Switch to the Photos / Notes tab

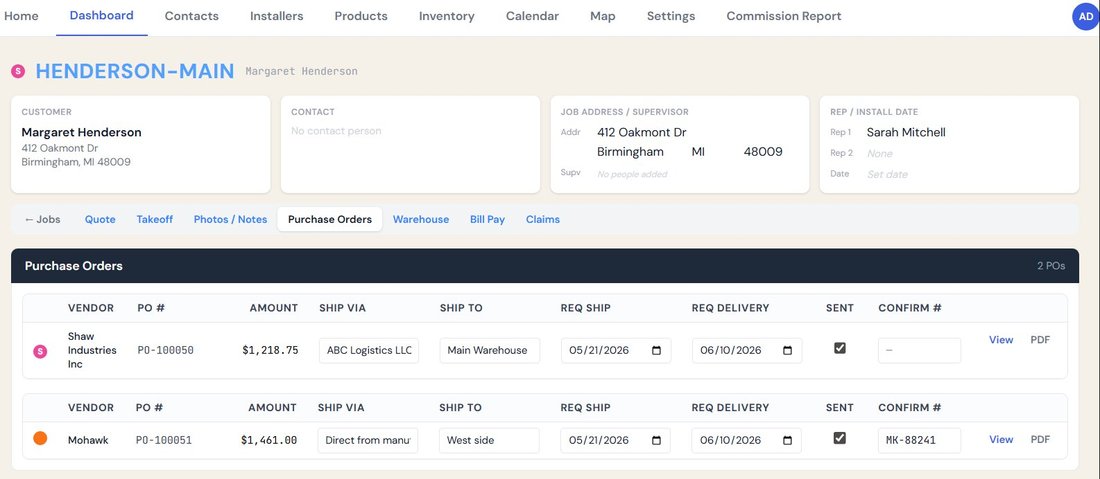[x=230, y=220]
